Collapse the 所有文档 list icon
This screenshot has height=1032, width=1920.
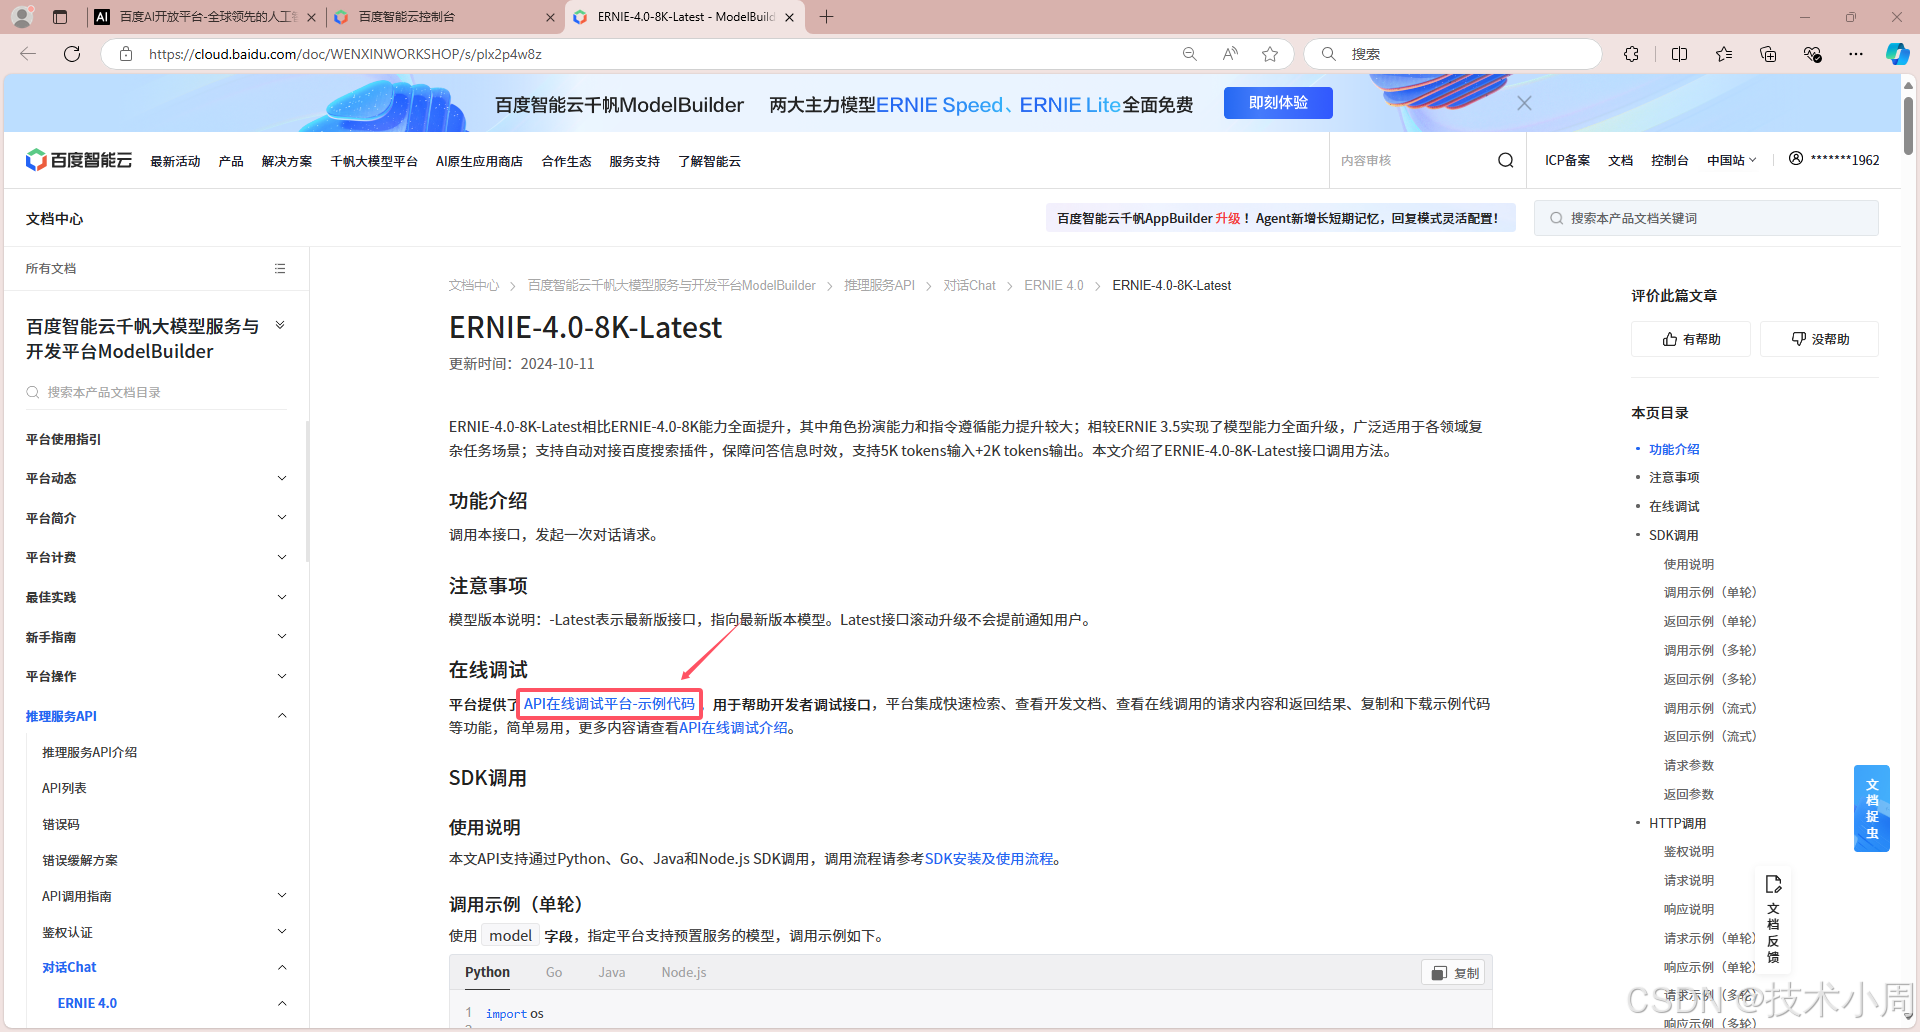(x=280, y=268)
